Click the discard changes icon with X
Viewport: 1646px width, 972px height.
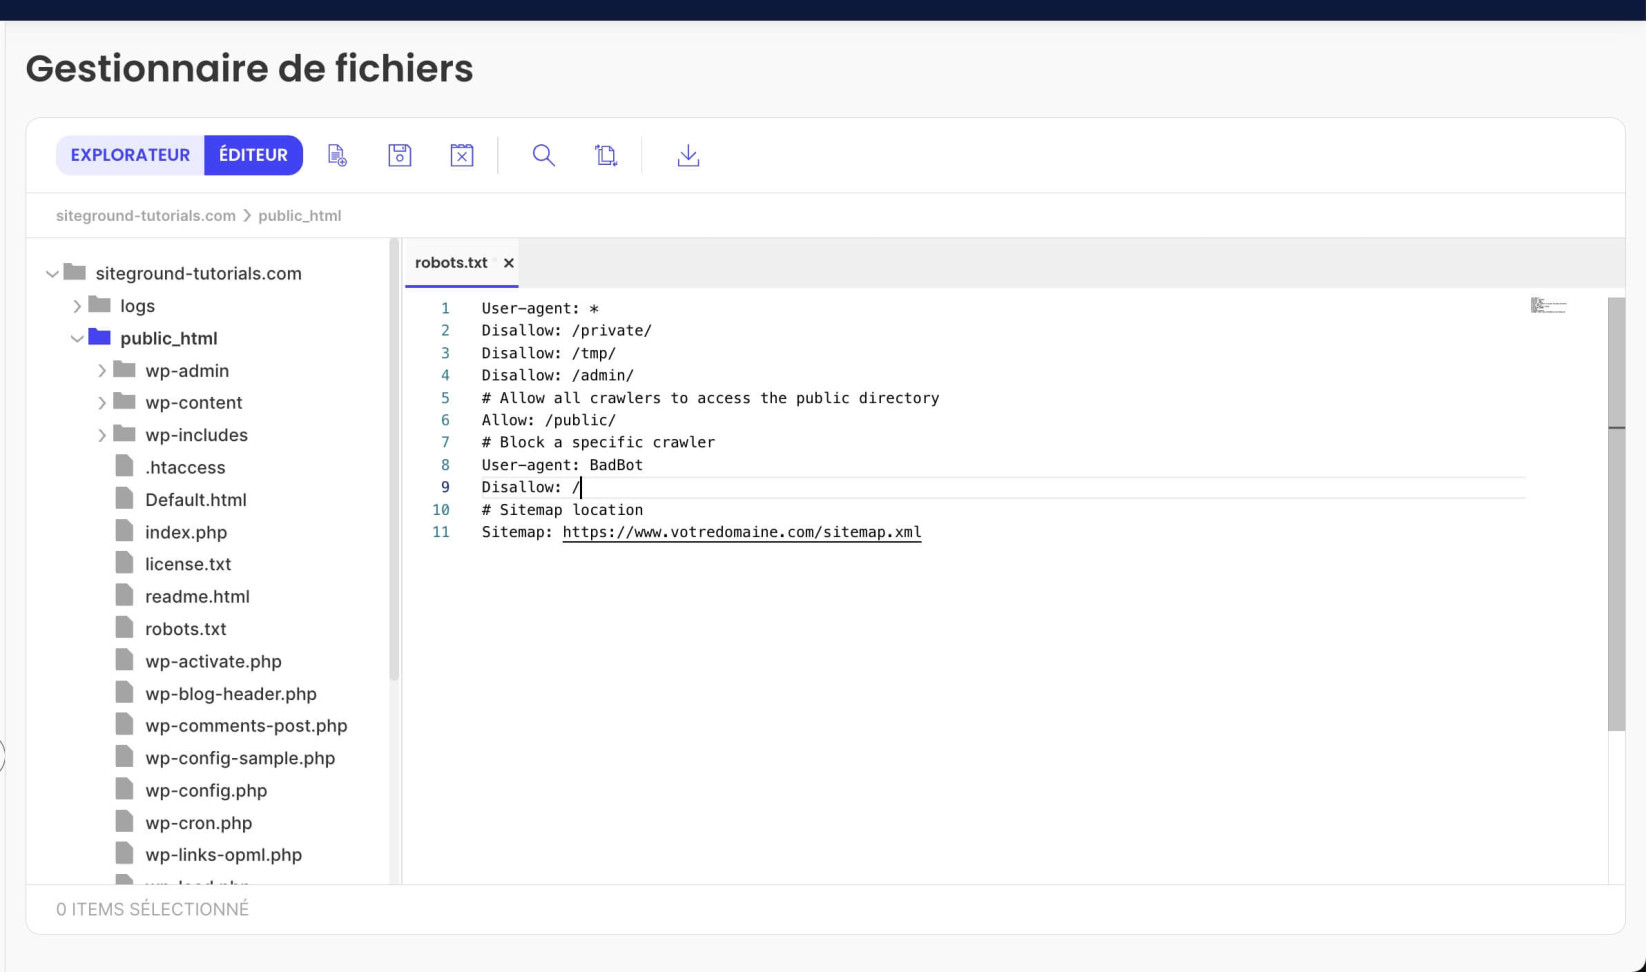pos(461,155)
